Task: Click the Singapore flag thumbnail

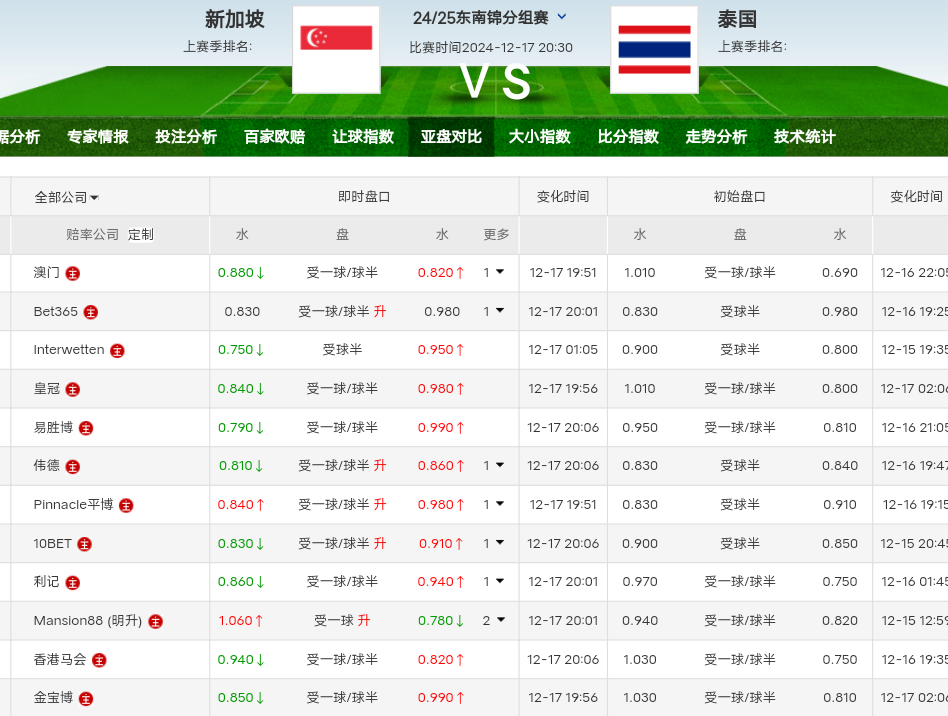Action: [336, 50]
